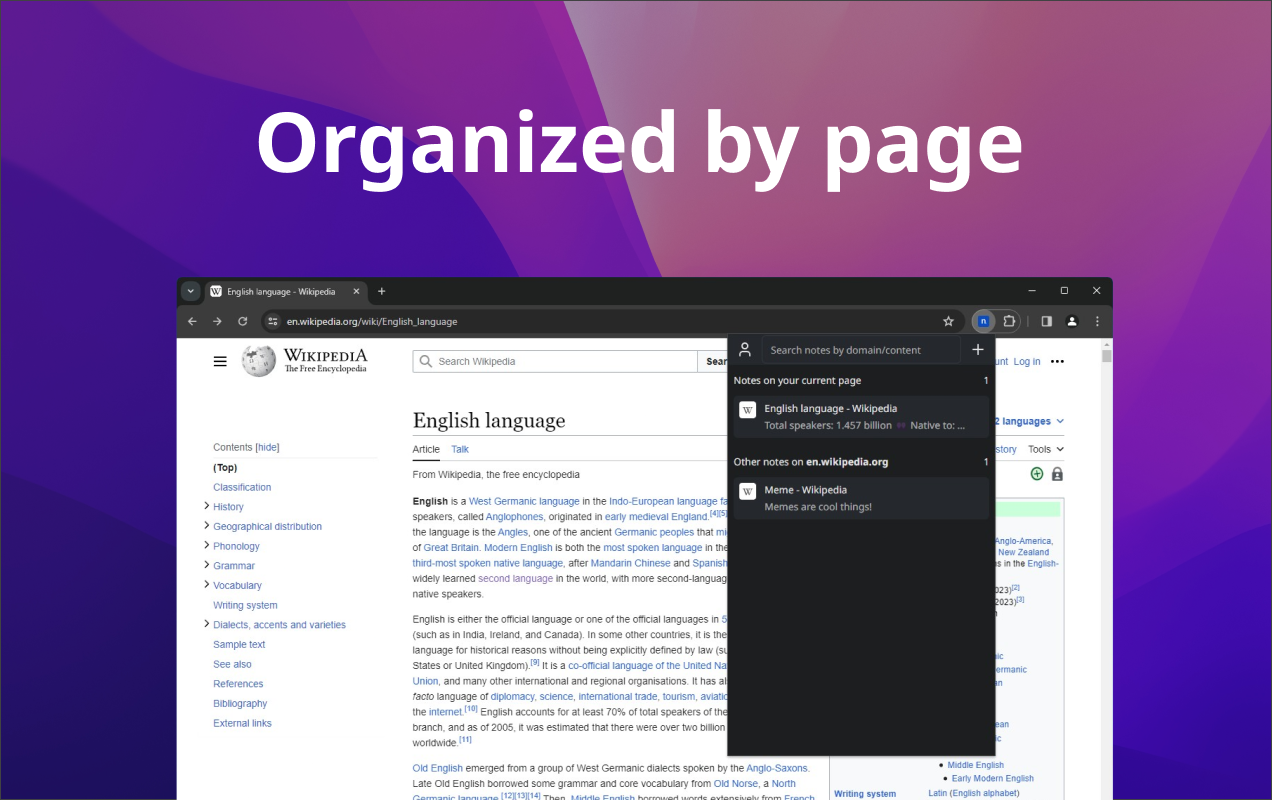Select the English language - Wikipedia tab
1280x800 pixels.
pos(286,291)
